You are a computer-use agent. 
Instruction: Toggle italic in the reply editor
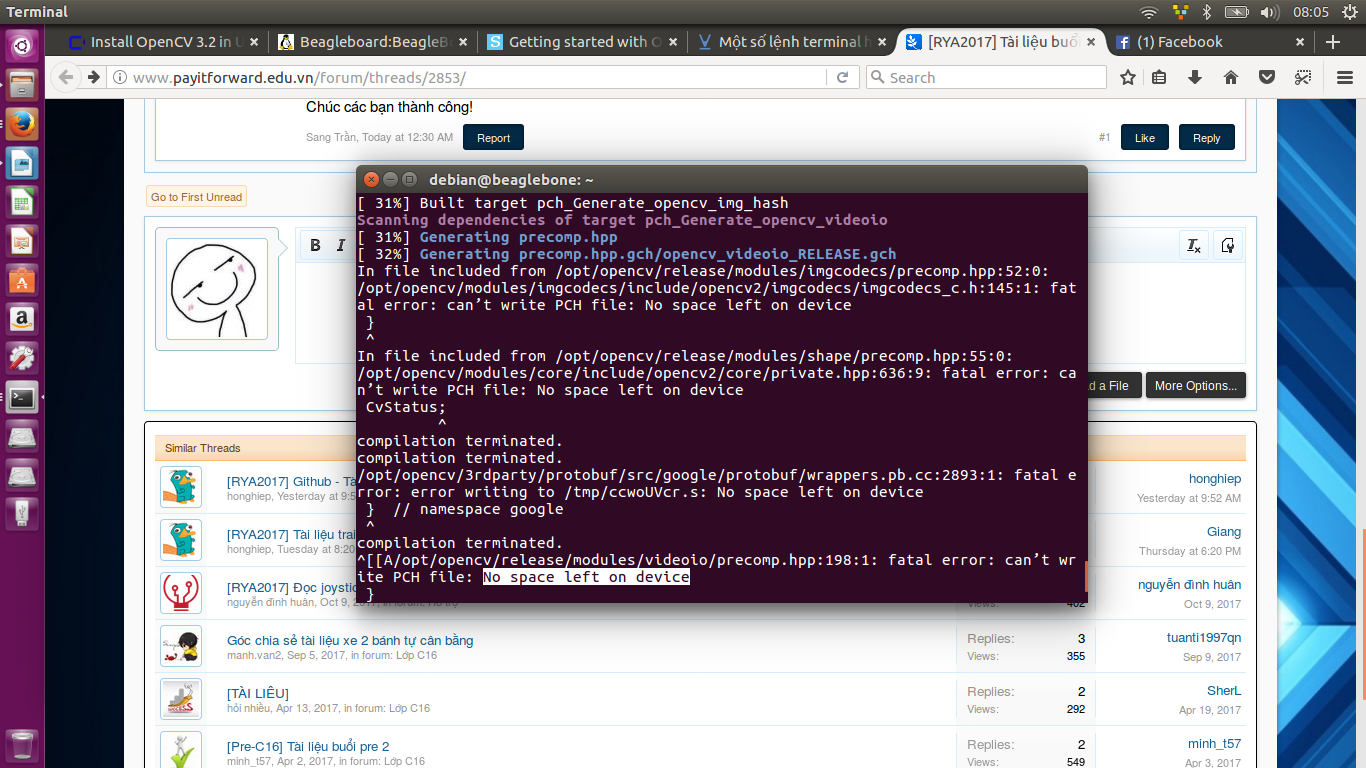(340, 245)
